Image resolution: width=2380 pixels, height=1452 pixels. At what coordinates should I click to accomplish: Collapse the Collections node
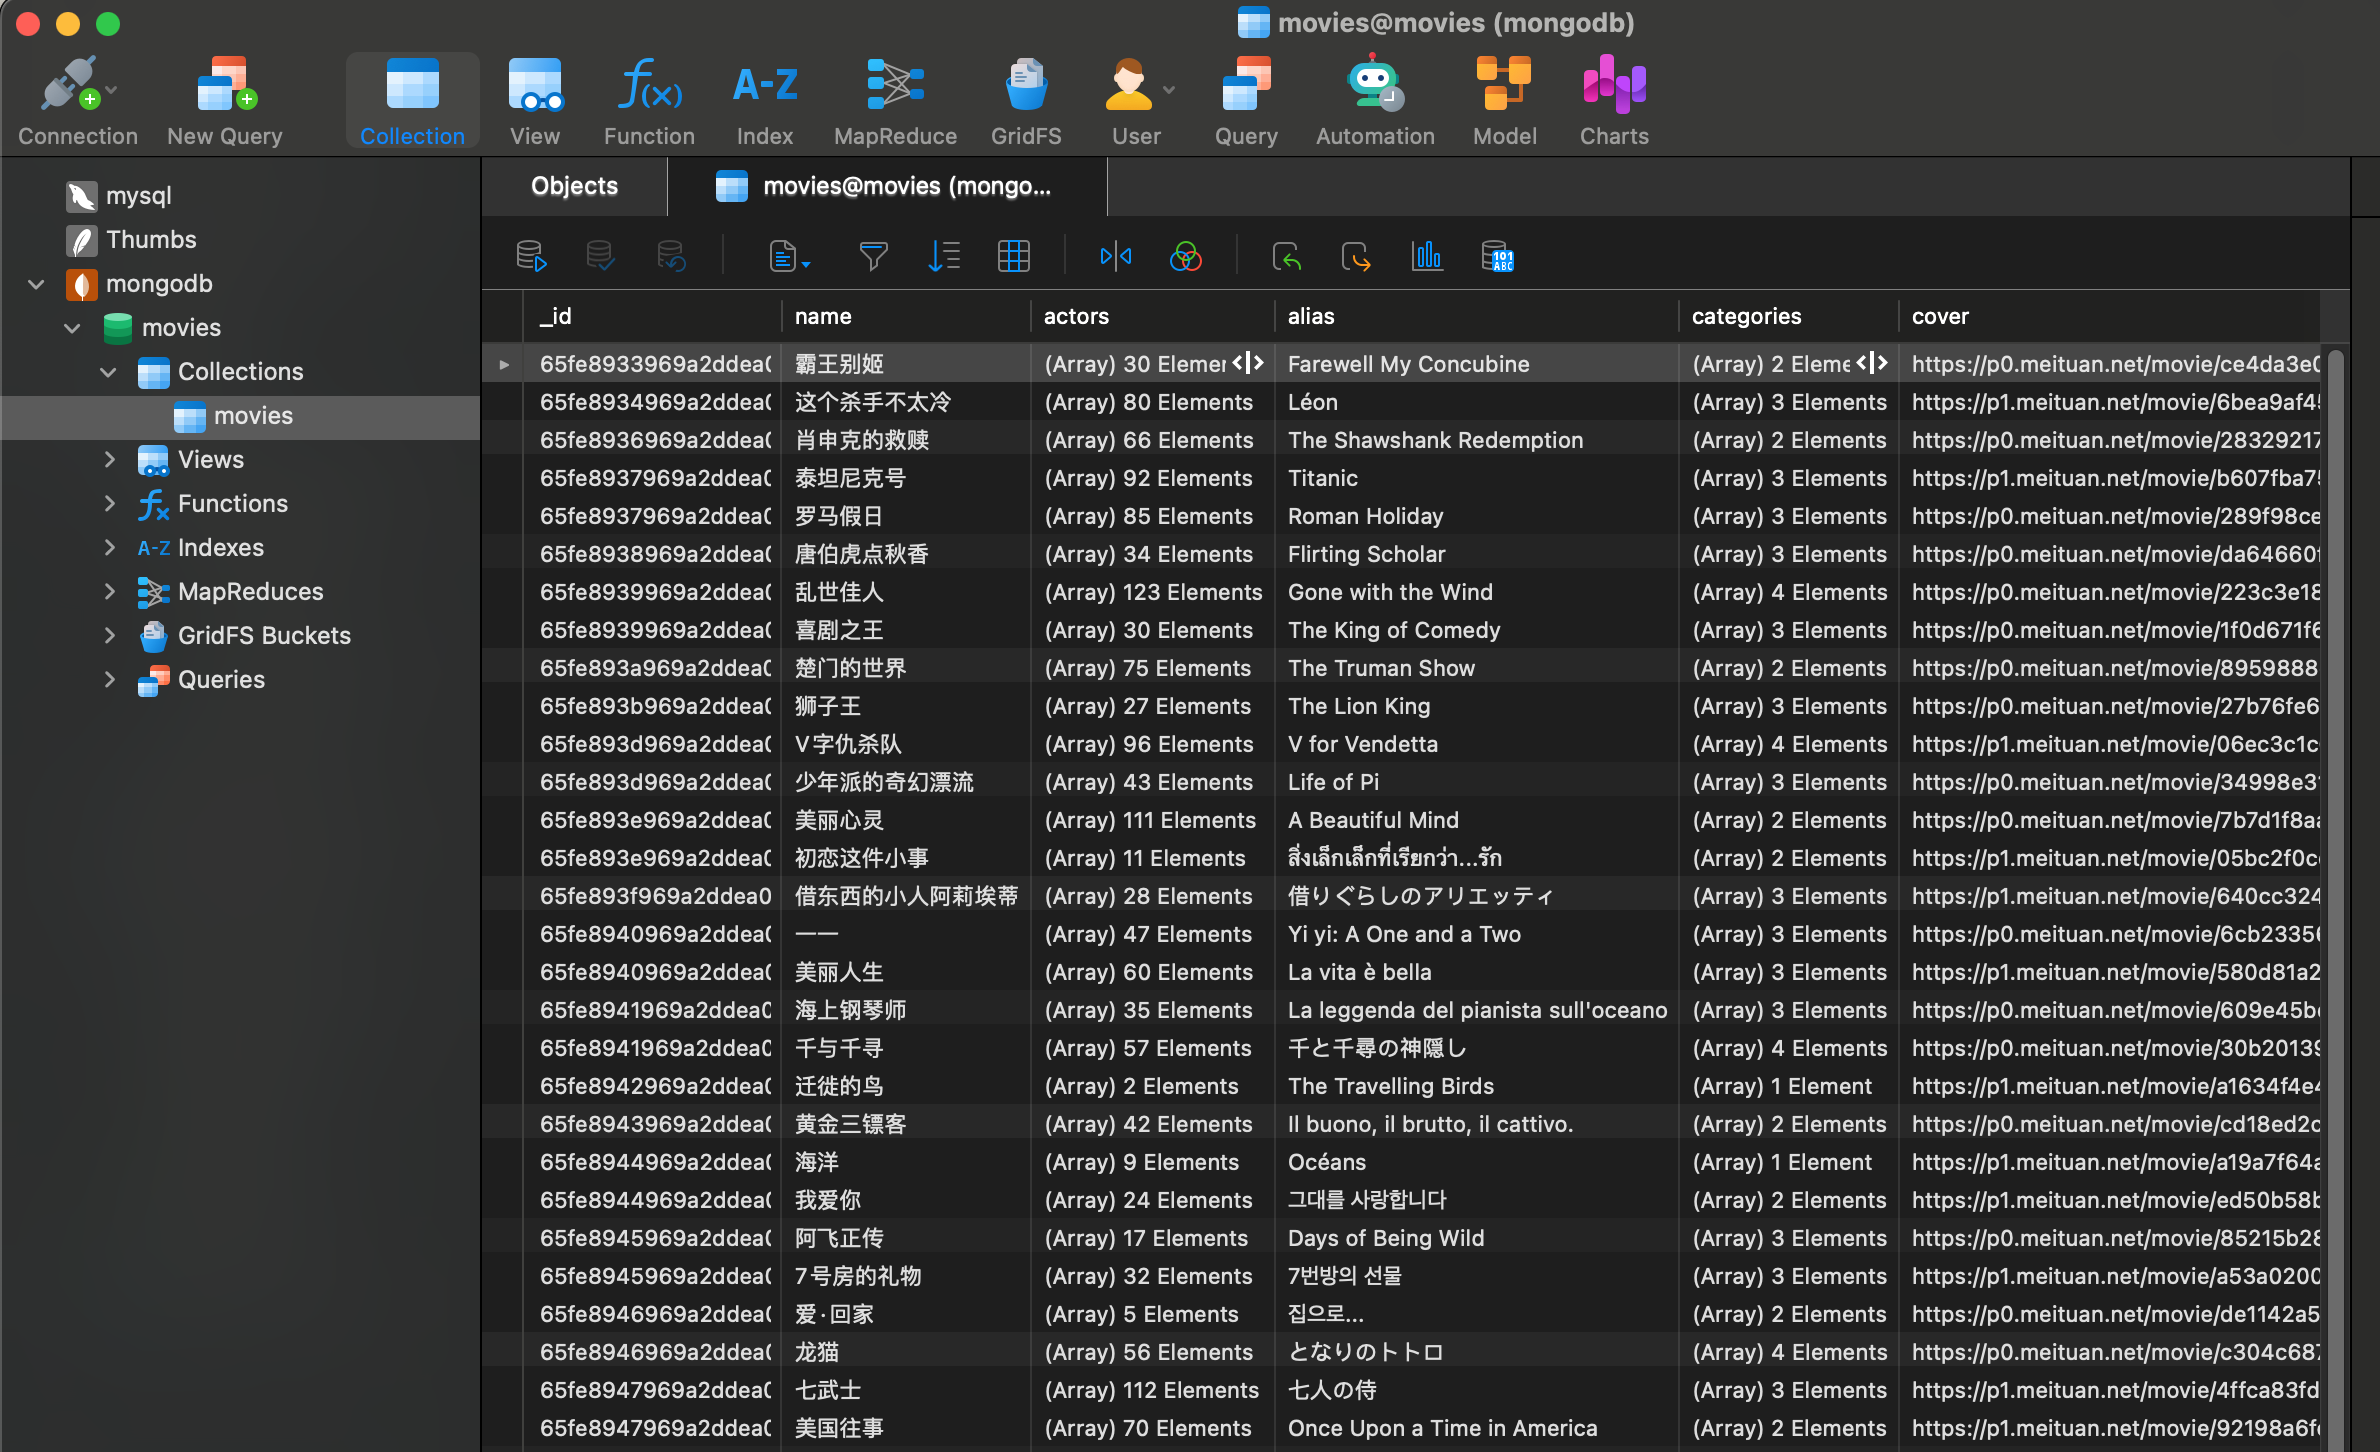108,372
